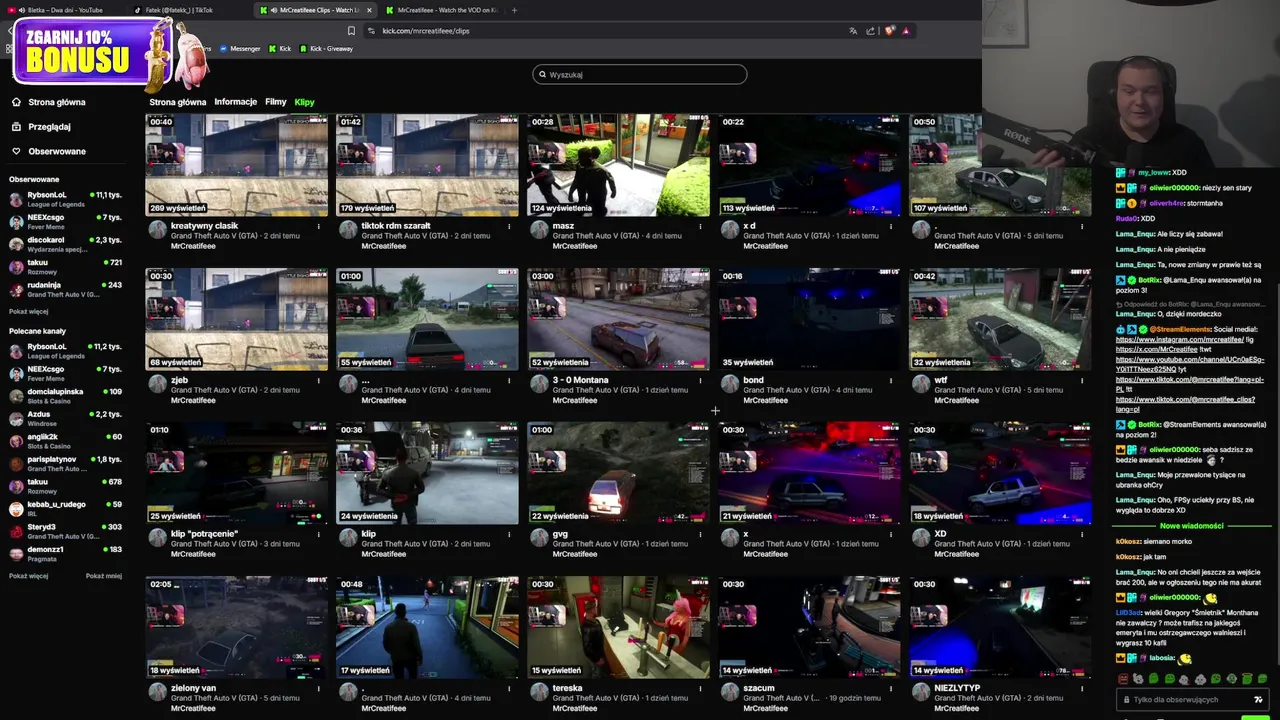The width and height of the screenshot is (1280, 720).
Task: Click chat username 'oliwier000000' asking about seba
Action: [x=1173, y=450]
